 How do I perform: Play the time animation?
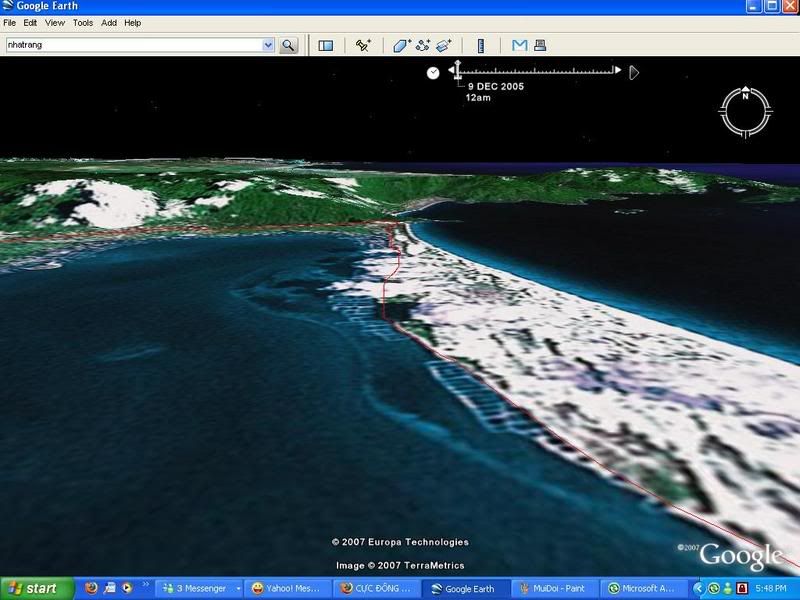[634, 72]
